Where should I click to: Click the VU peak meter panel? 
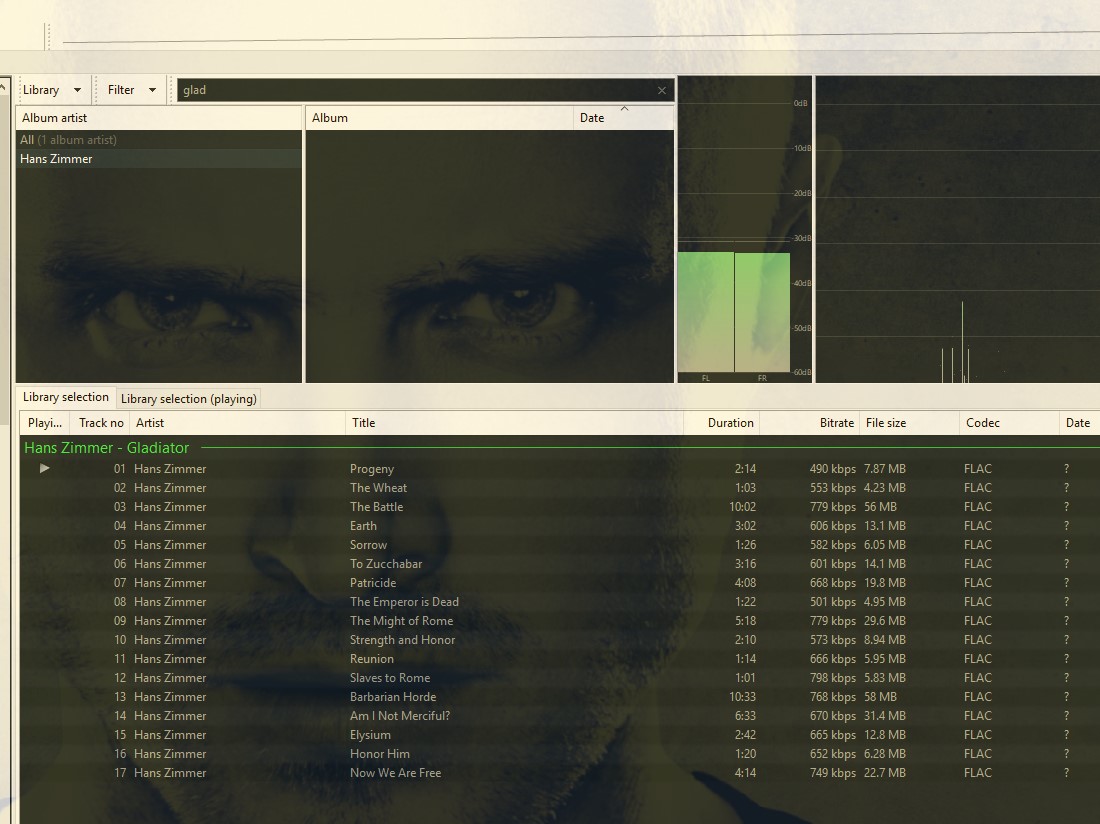click(744, 229)
